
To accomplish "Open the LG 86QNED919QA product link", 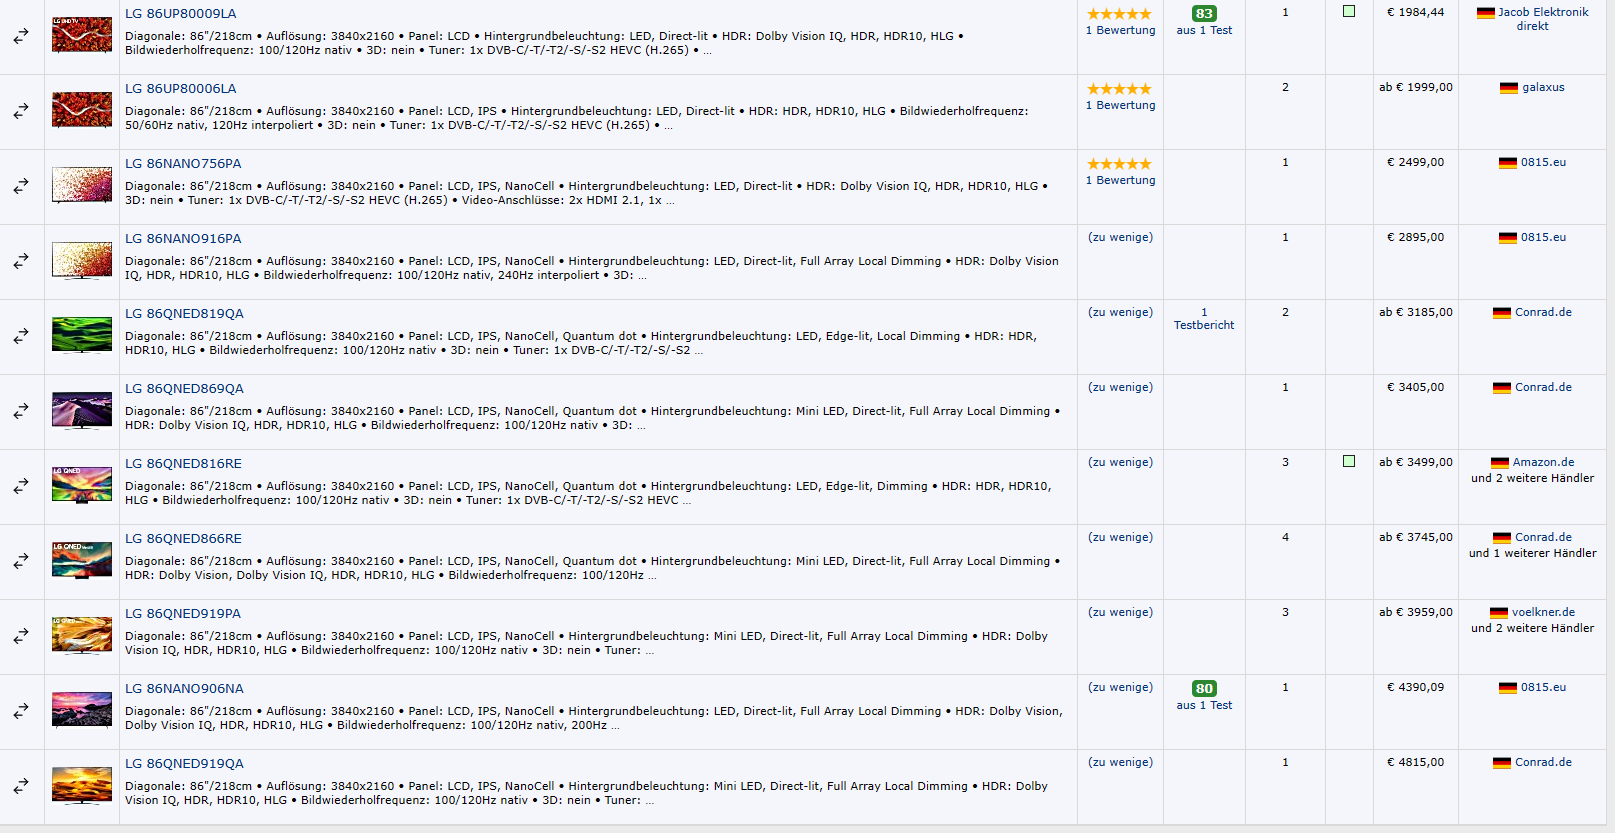I will [184, 764].
